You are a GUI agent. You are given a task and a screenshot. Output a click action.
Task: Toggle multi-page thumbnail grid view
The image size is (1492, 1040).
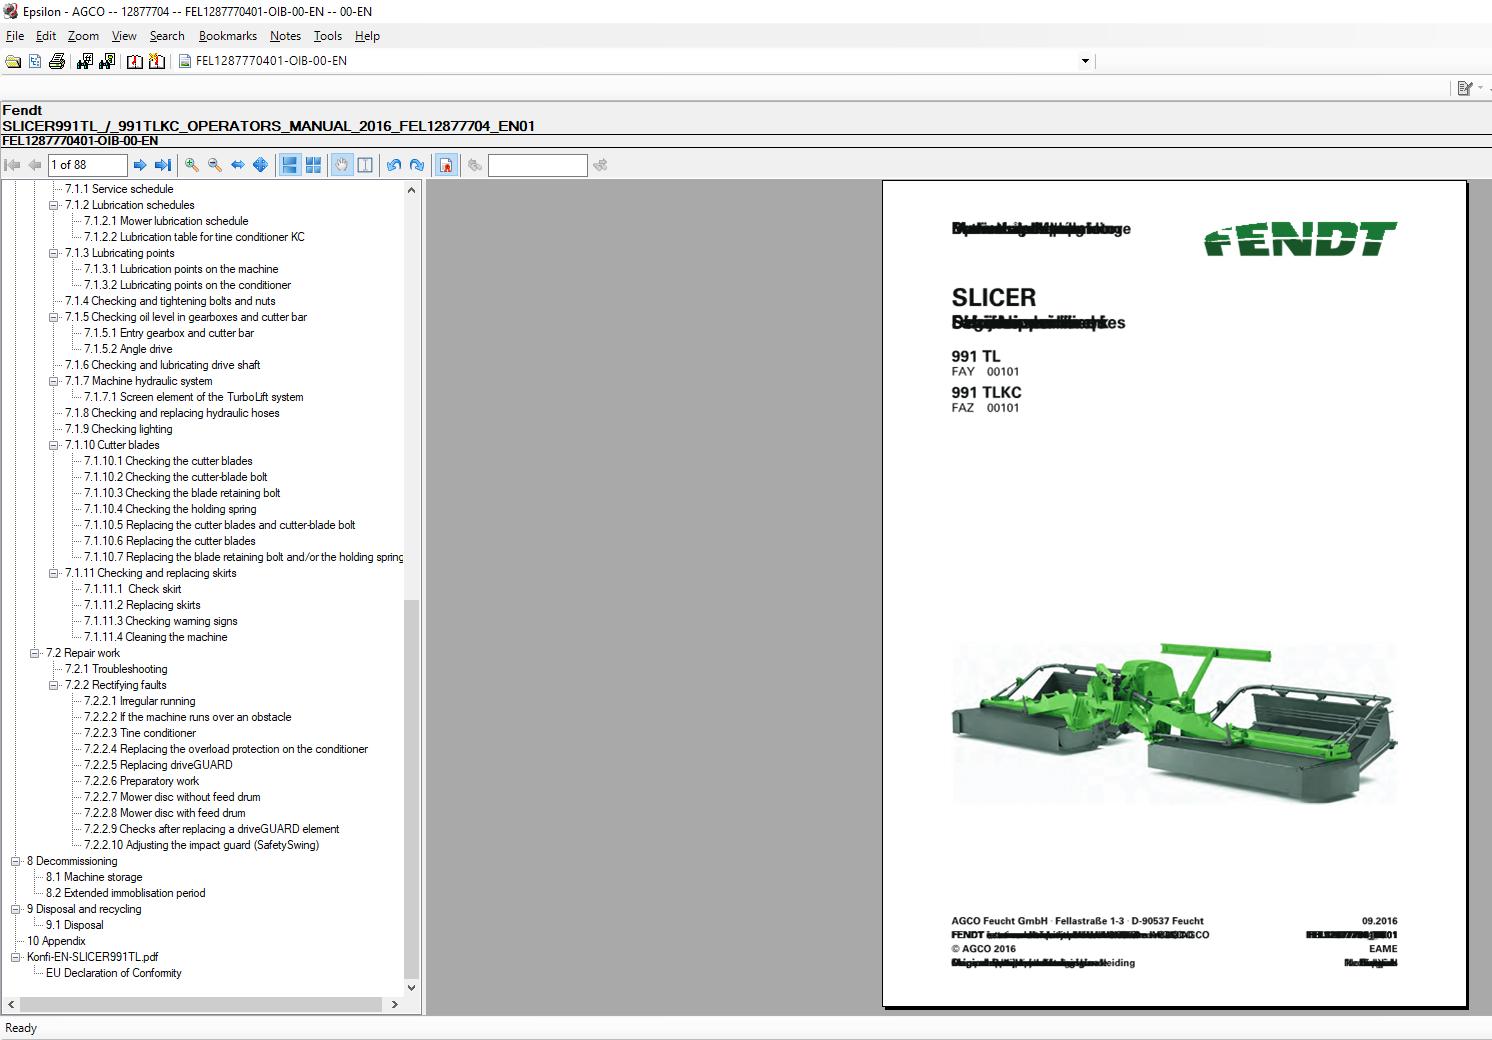[x=313, y=165]
